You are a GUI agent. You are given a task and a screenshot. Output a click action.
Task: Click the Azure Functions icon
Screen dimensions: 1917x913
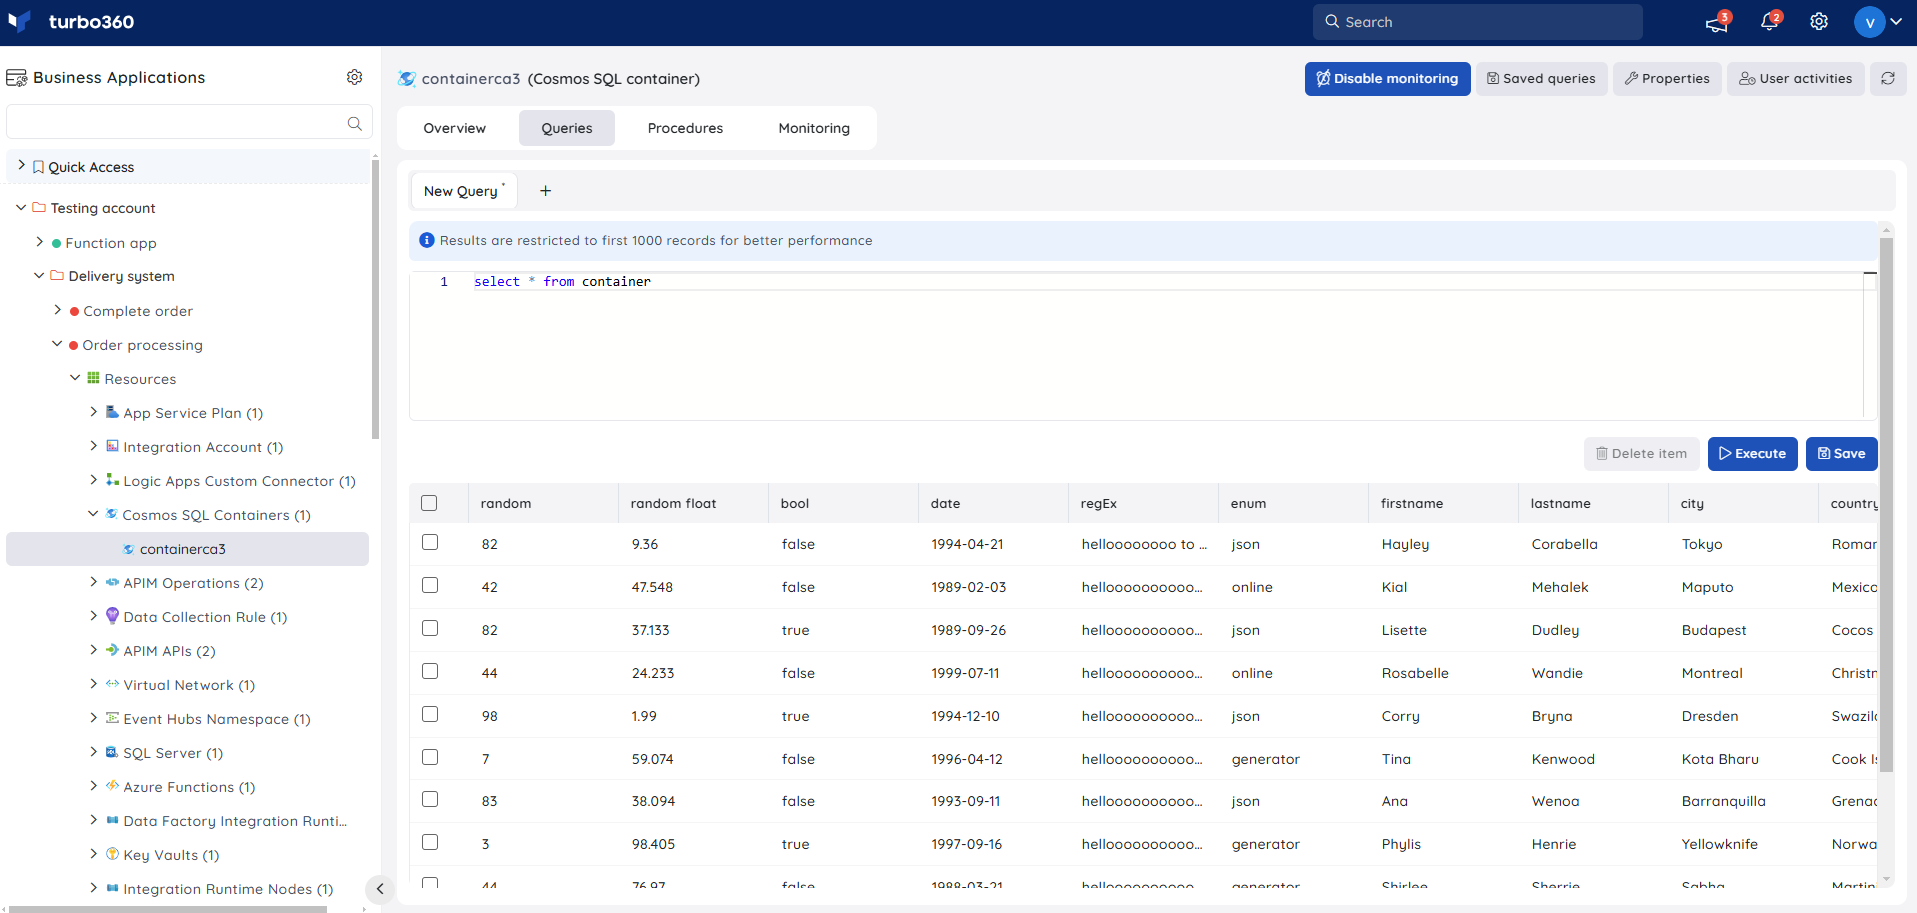point(112,786)
